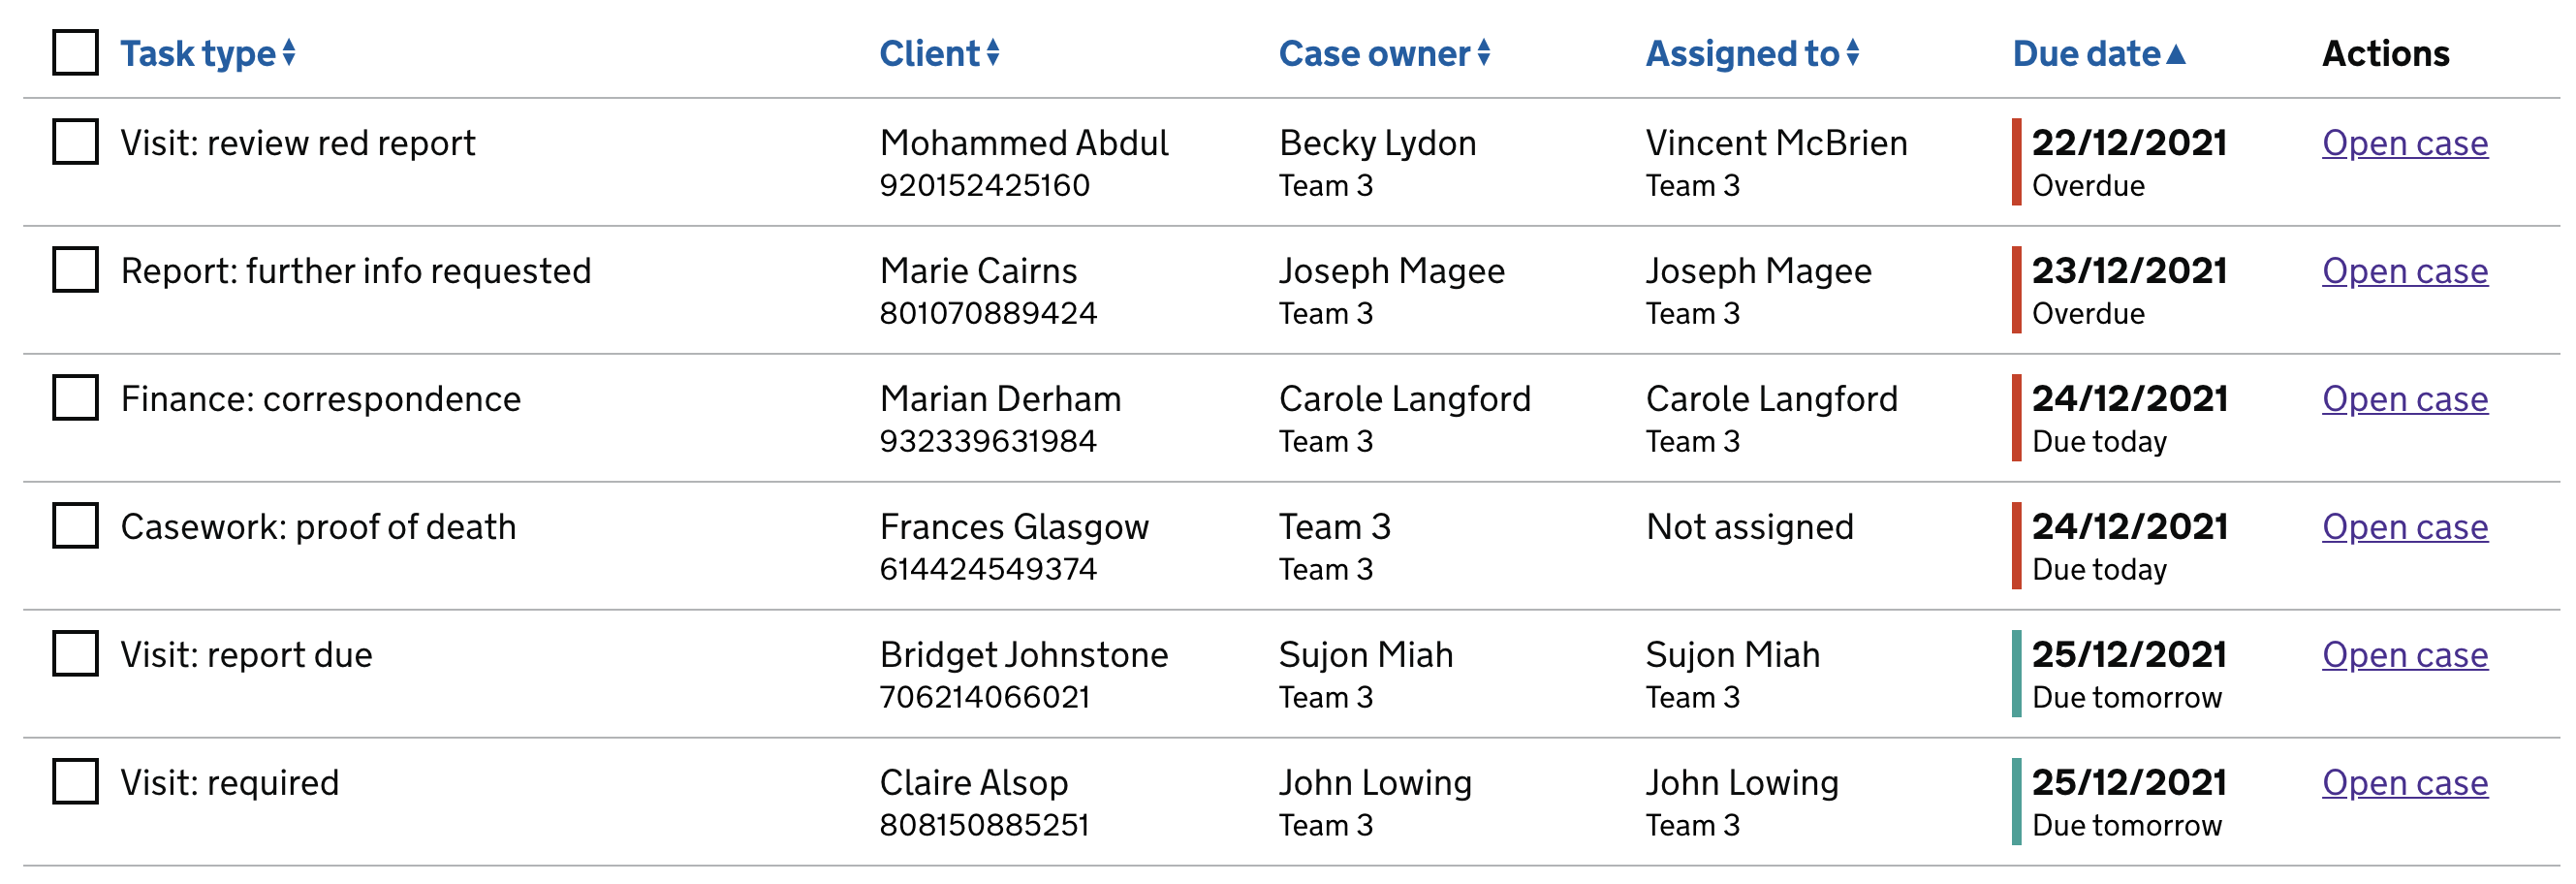Sort by Case owner column arrows
The height and width of the screenshot is (884, 2576).
coord(1485,54)
